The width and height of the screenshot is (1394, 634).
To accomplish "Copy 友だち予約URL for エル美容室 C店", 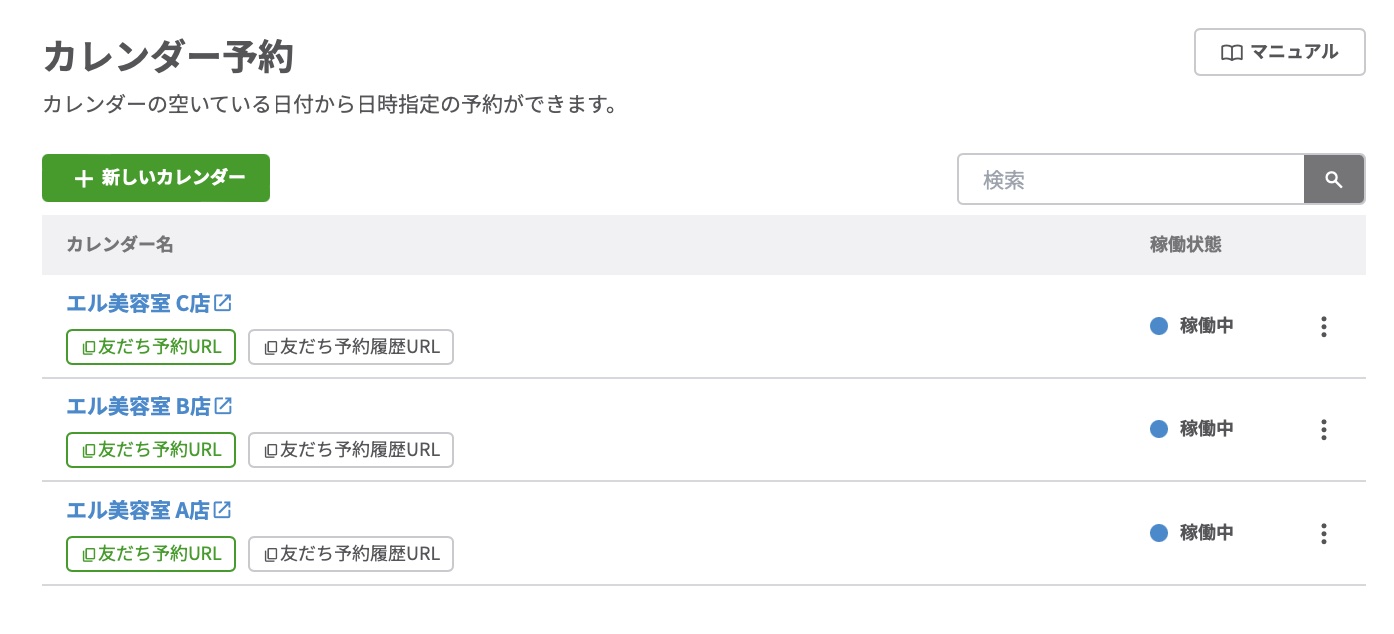I will coord(151,346).
